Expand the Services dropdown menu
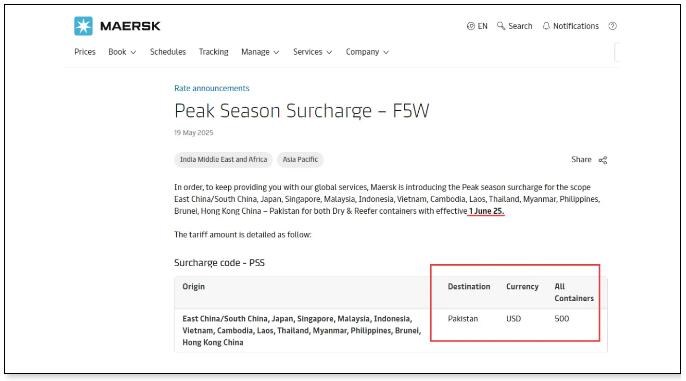This screenshot has height=381, width=686. pos(312,52)
